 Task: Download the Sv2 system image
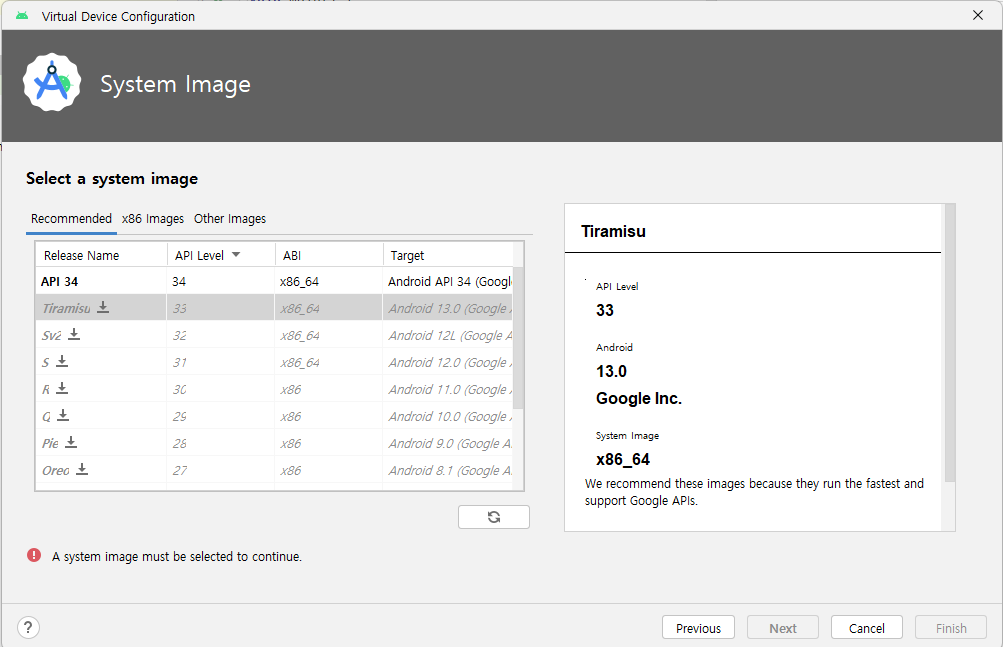[x=74, y=334]
